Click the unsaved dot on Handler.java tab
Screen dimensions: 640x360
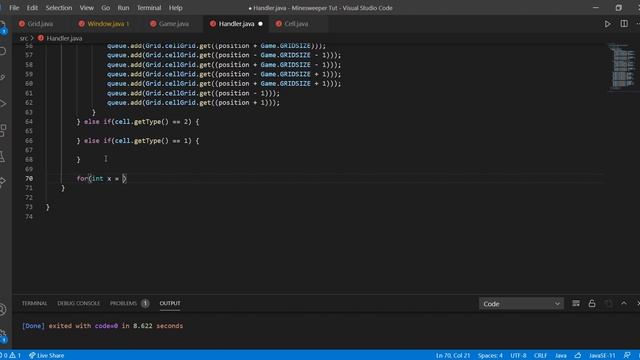[260, 24]
